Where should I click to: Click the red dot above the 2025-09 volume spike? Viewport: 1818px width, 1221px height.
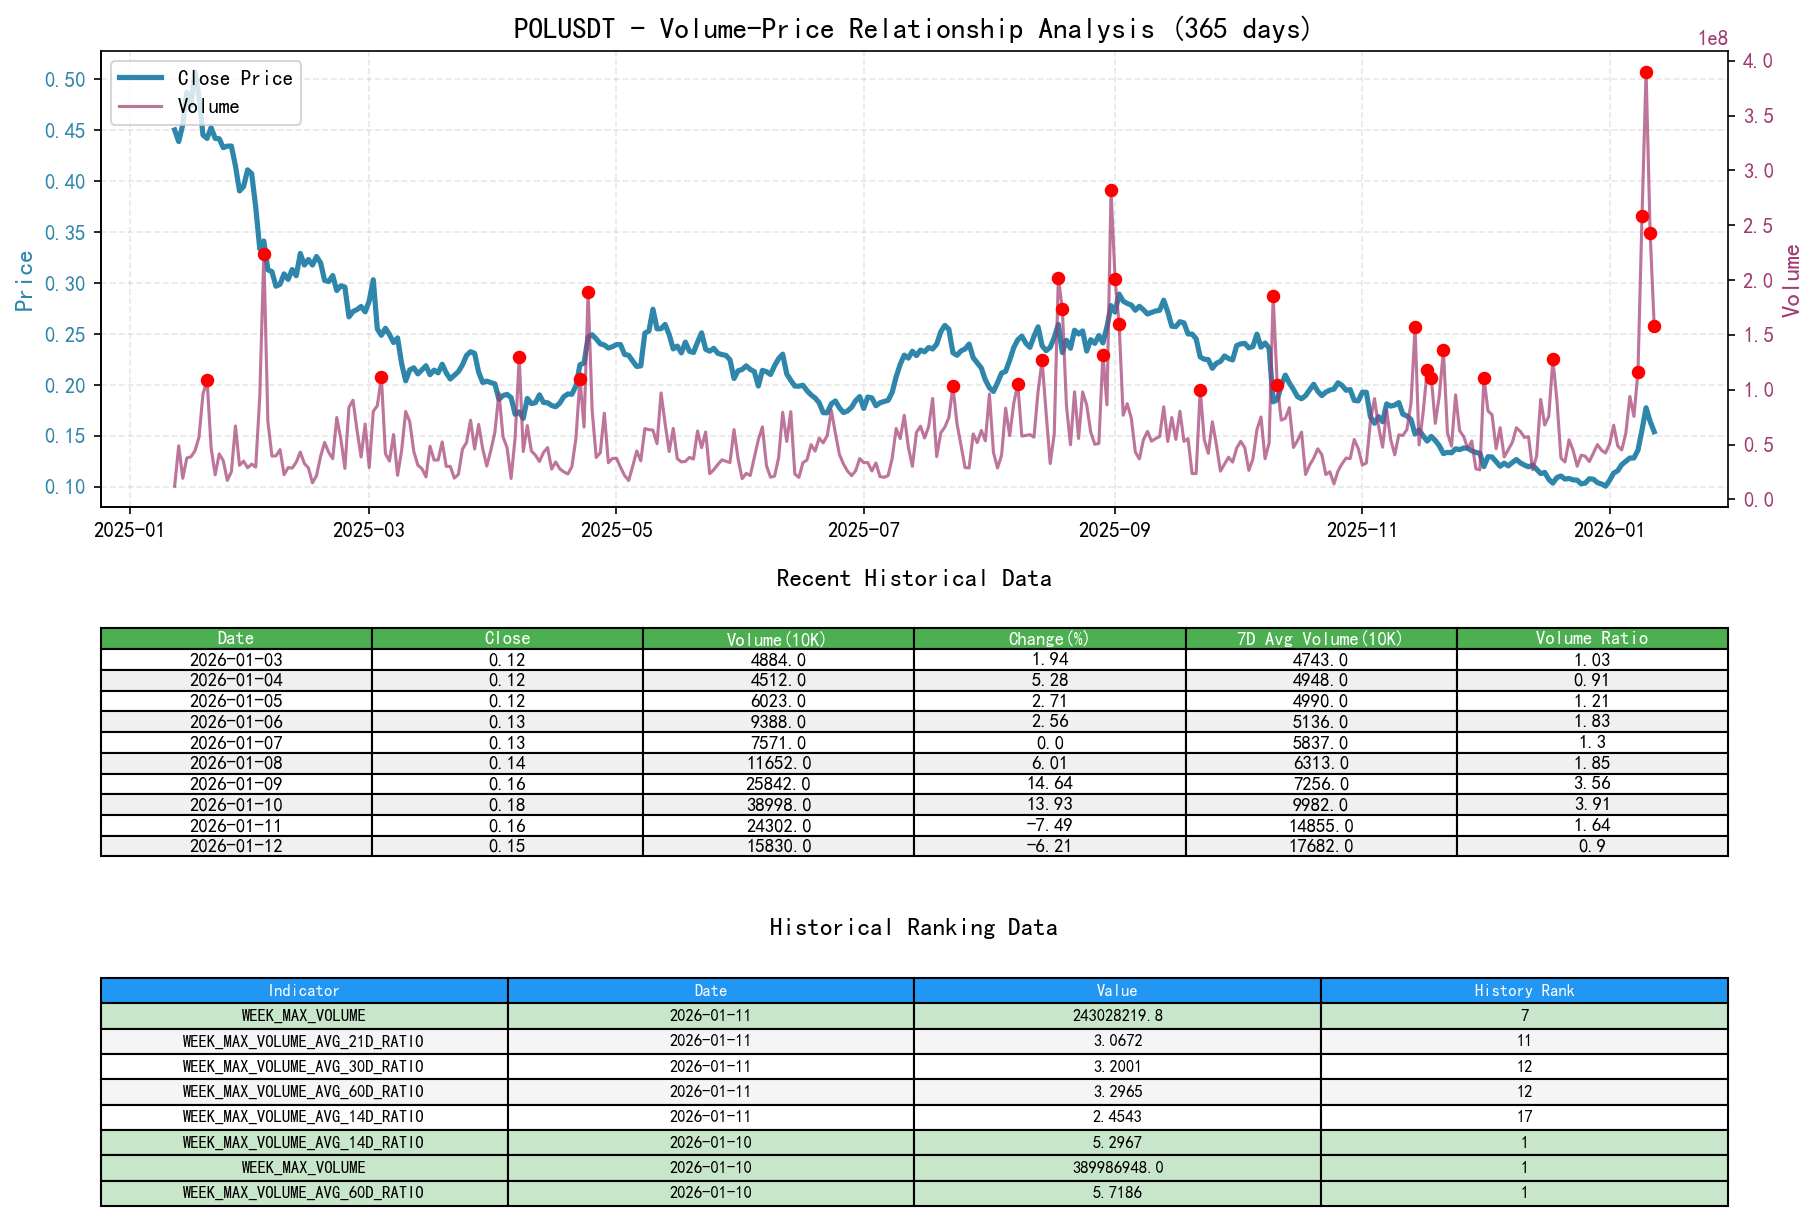pos(1110,189)
